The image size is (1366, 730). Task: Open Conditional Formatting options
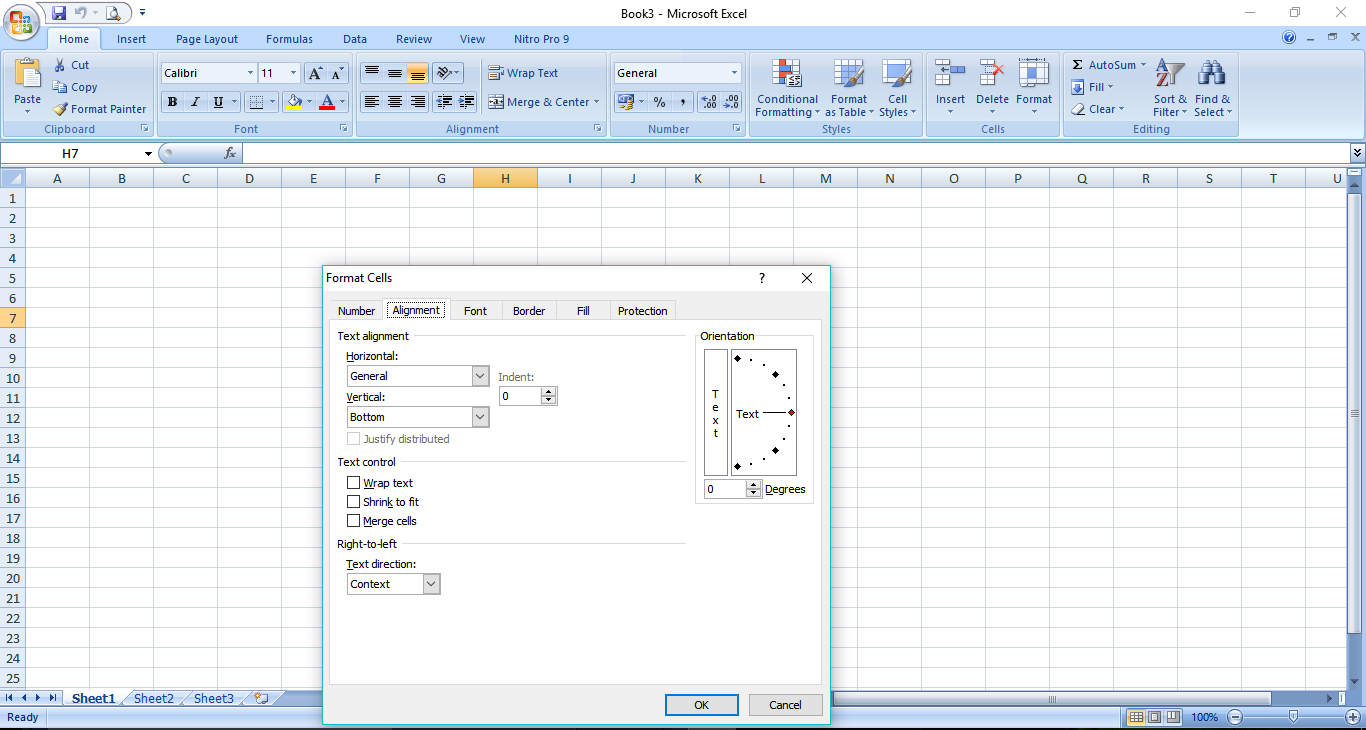(x=786, y=88)
